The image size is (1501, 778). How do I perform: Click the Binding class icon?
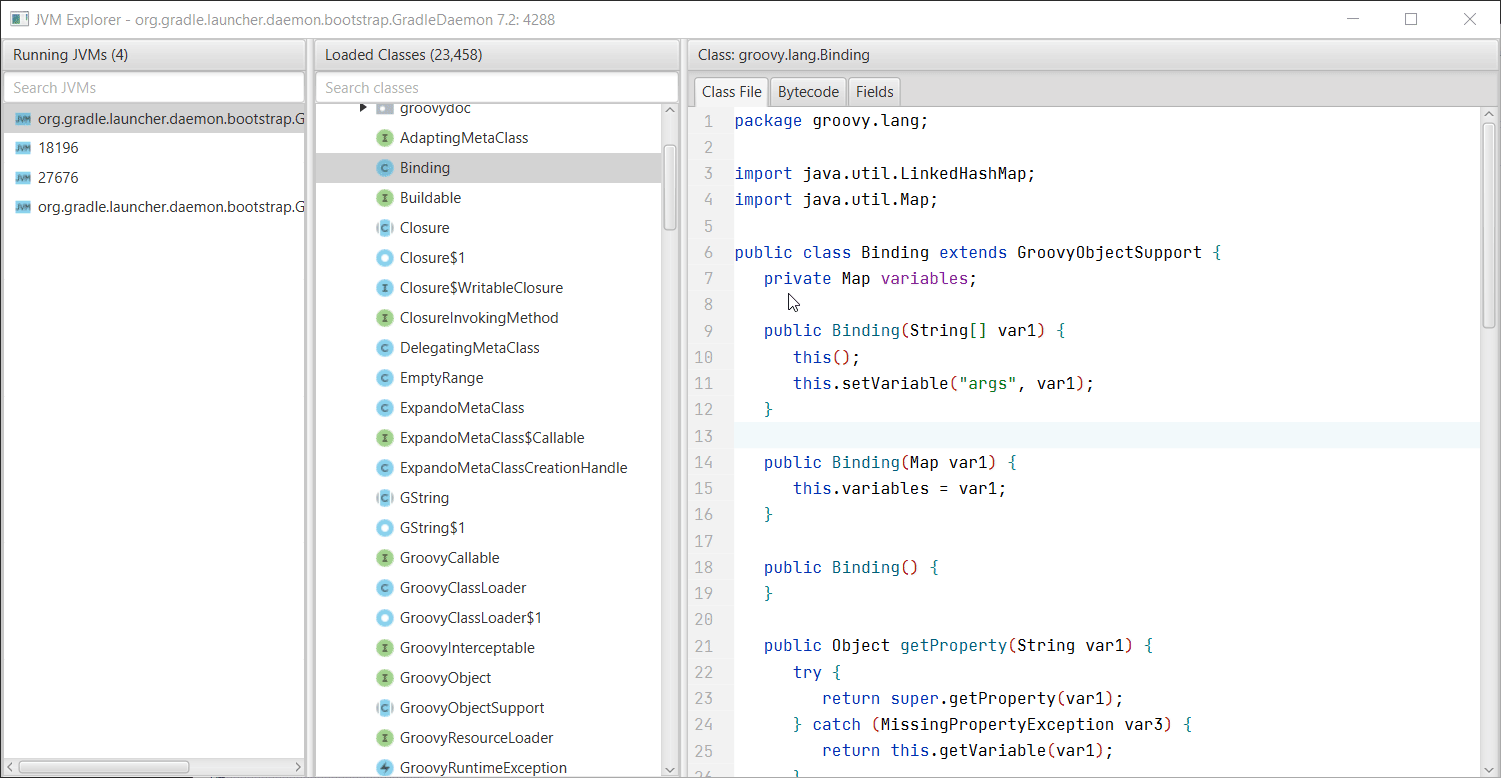384,168
